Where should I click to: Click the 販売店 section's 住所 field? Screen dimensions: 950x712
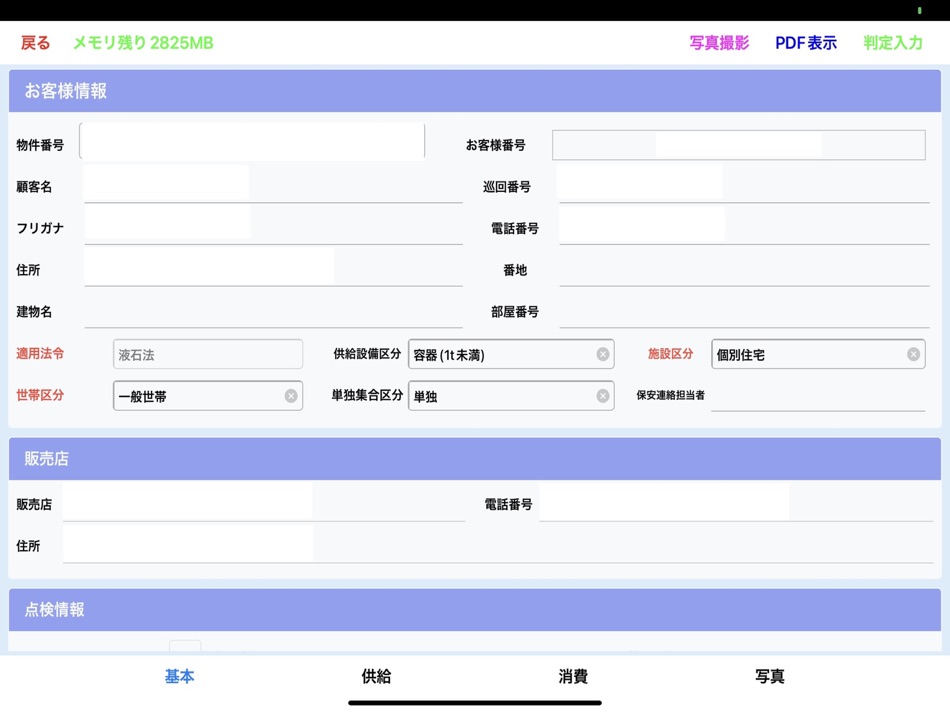[498, 545]
